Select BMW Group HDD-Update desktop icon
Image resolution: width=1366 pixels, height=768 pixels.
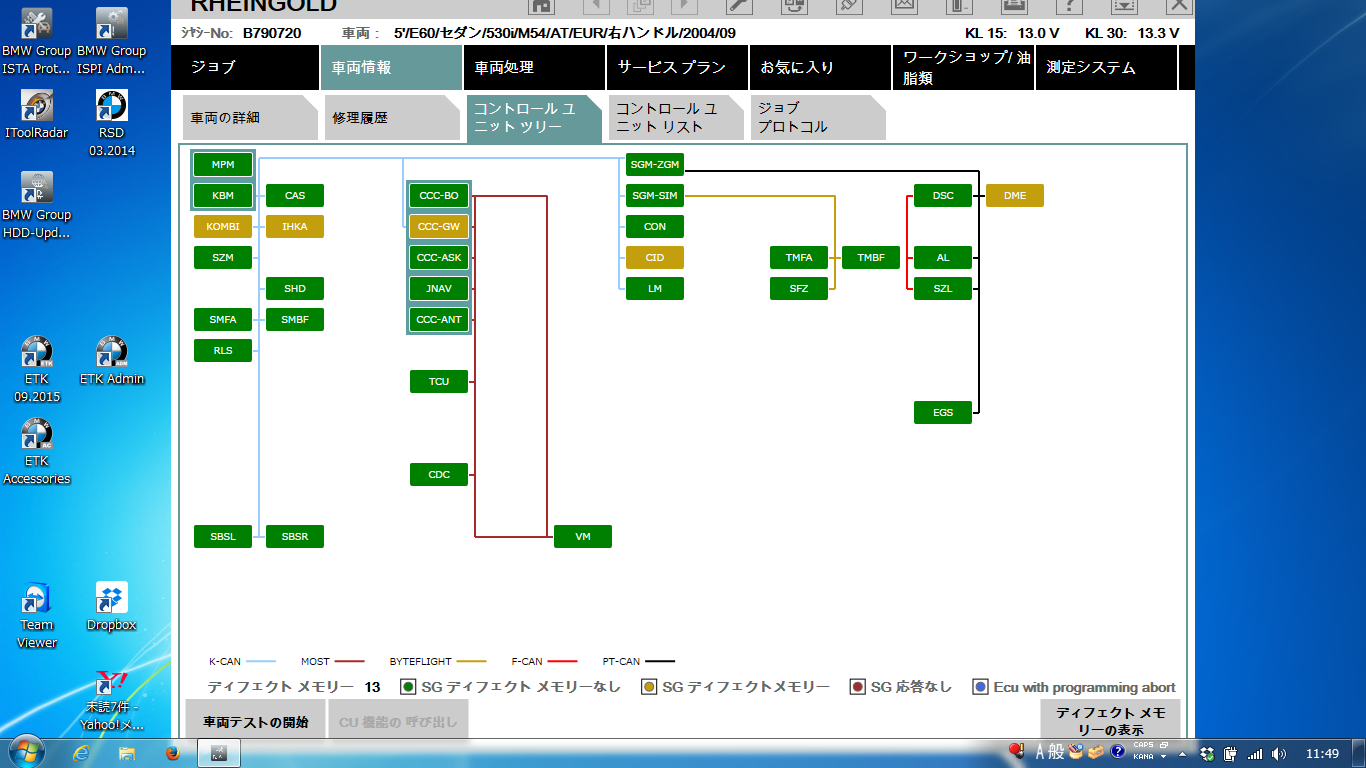(37, 205)
